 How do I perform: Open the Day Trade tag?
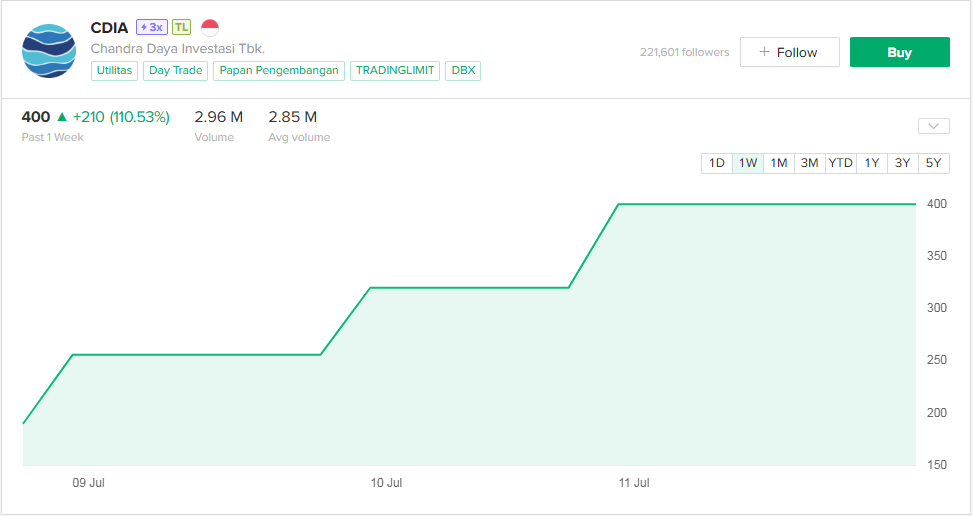176,71
